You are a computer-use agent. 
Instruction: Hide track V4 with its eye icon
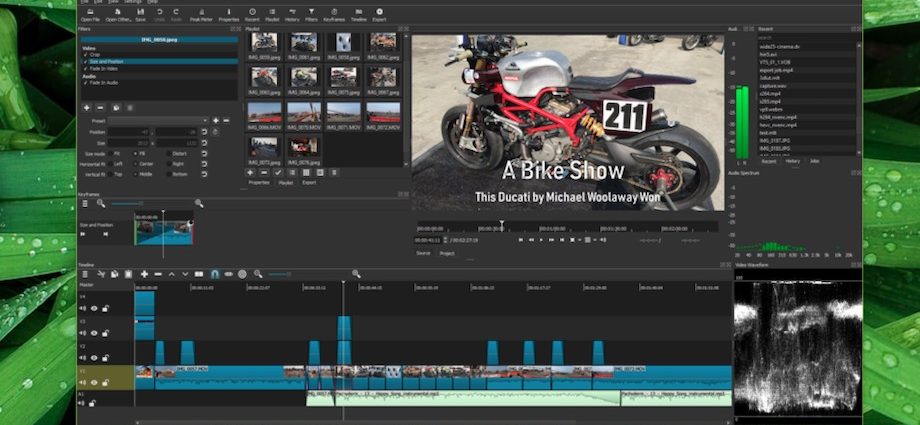pyautogui.click(x=94, y=309)
